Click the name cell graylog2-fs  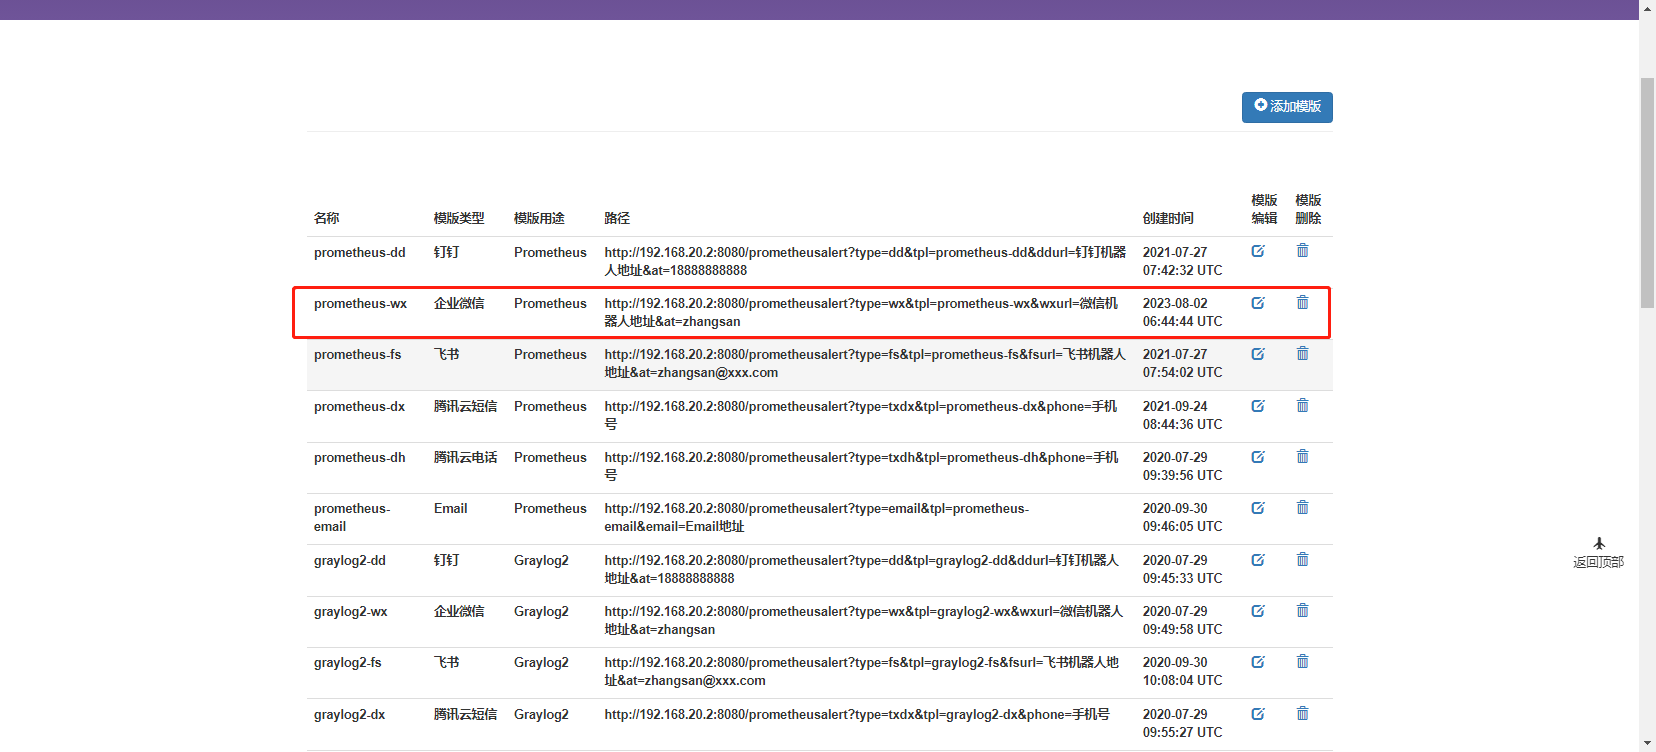tap(348, 662)
